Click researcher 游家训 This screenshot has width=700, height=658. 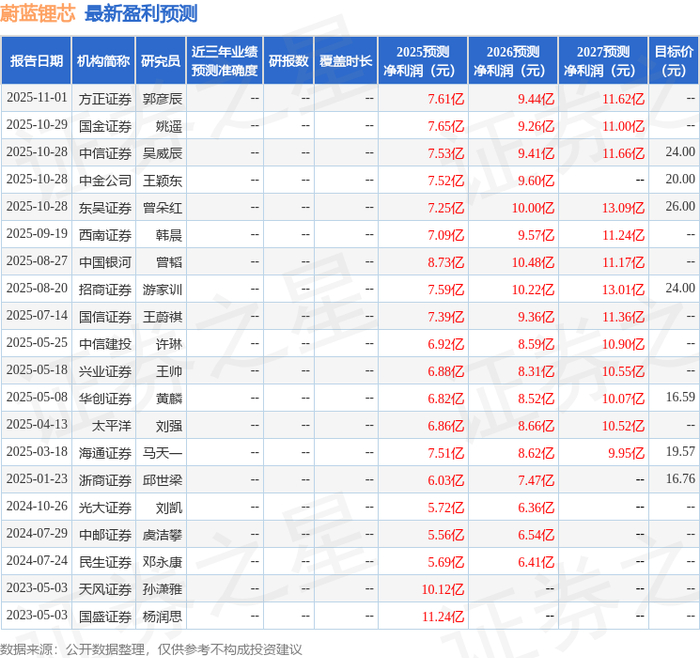(x=162, y=289)
